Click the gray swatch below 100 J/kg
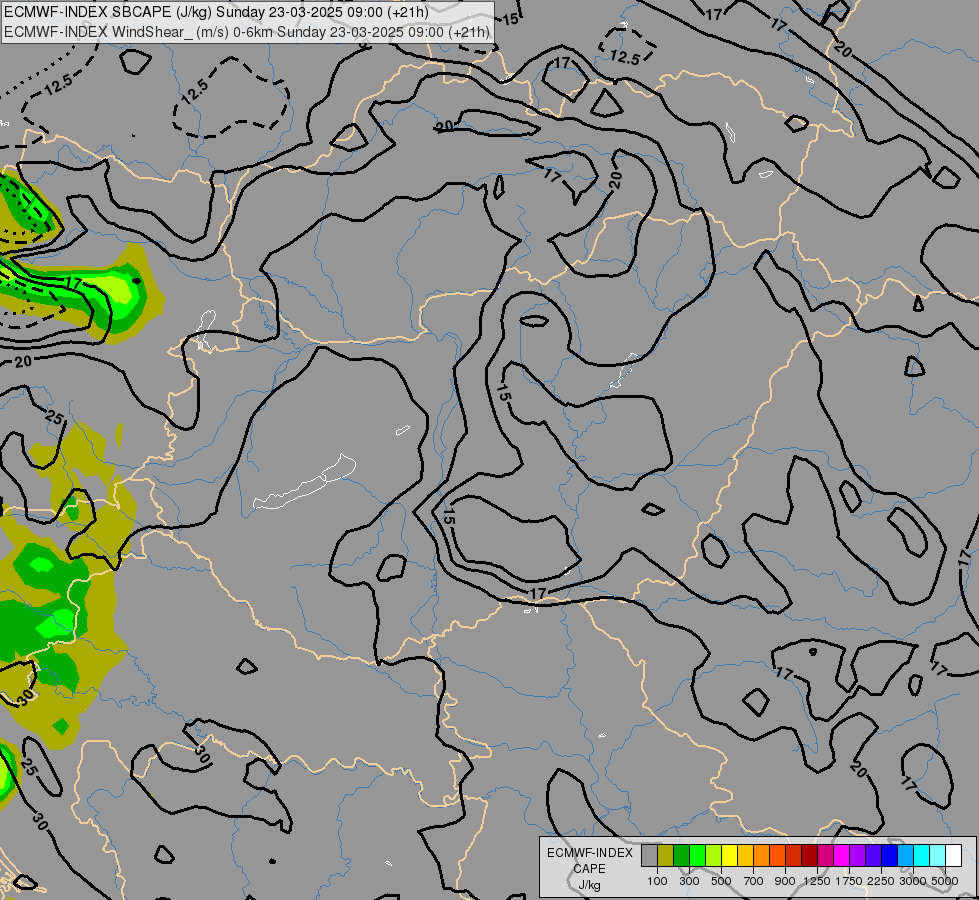This screenshot has width=979, height=900. (x=649, y=855)
